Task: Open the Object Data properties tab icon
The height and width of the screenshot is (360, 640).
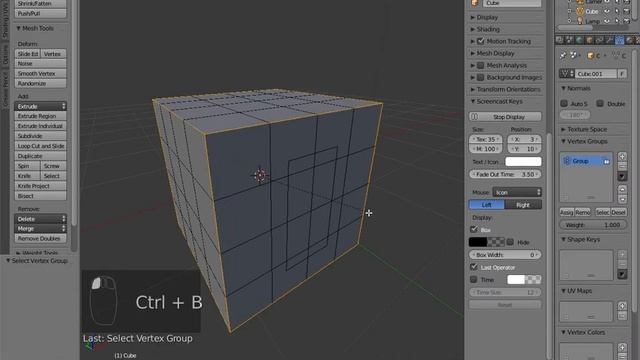Action: coord(619,40)
